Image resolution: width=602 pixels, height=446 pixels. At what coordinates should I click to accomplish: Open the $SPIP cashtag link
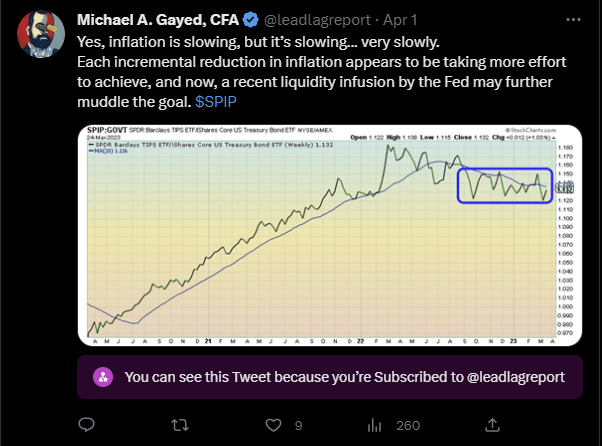pyautogui.click(x=216, y=102)
